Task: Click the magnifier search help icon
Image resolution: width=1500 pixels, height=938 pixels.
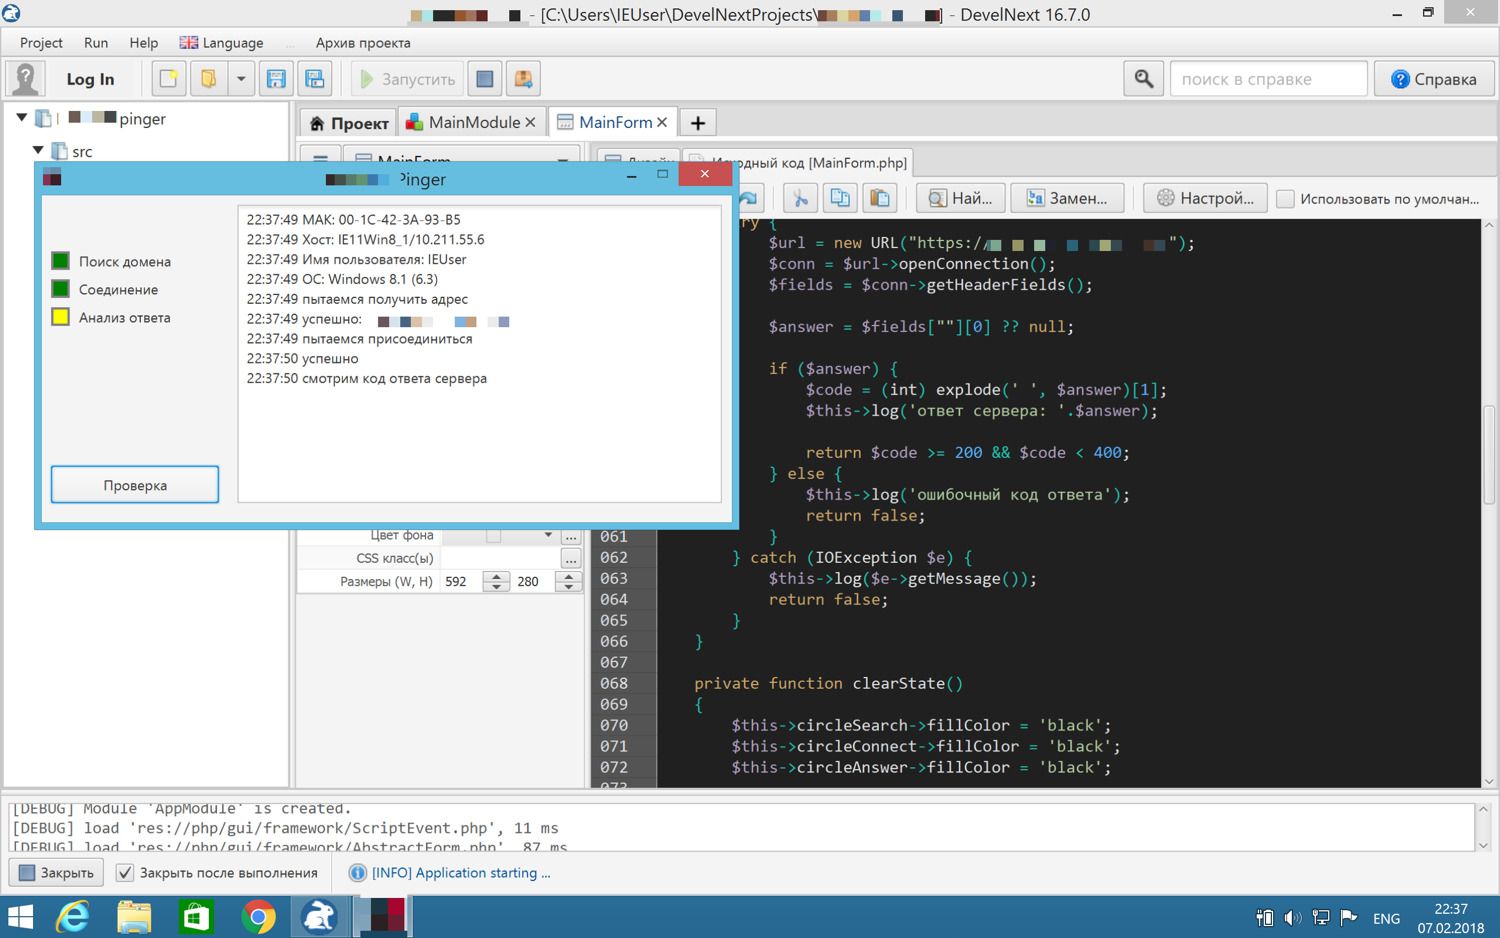Action: click(x=1144, y=79)
